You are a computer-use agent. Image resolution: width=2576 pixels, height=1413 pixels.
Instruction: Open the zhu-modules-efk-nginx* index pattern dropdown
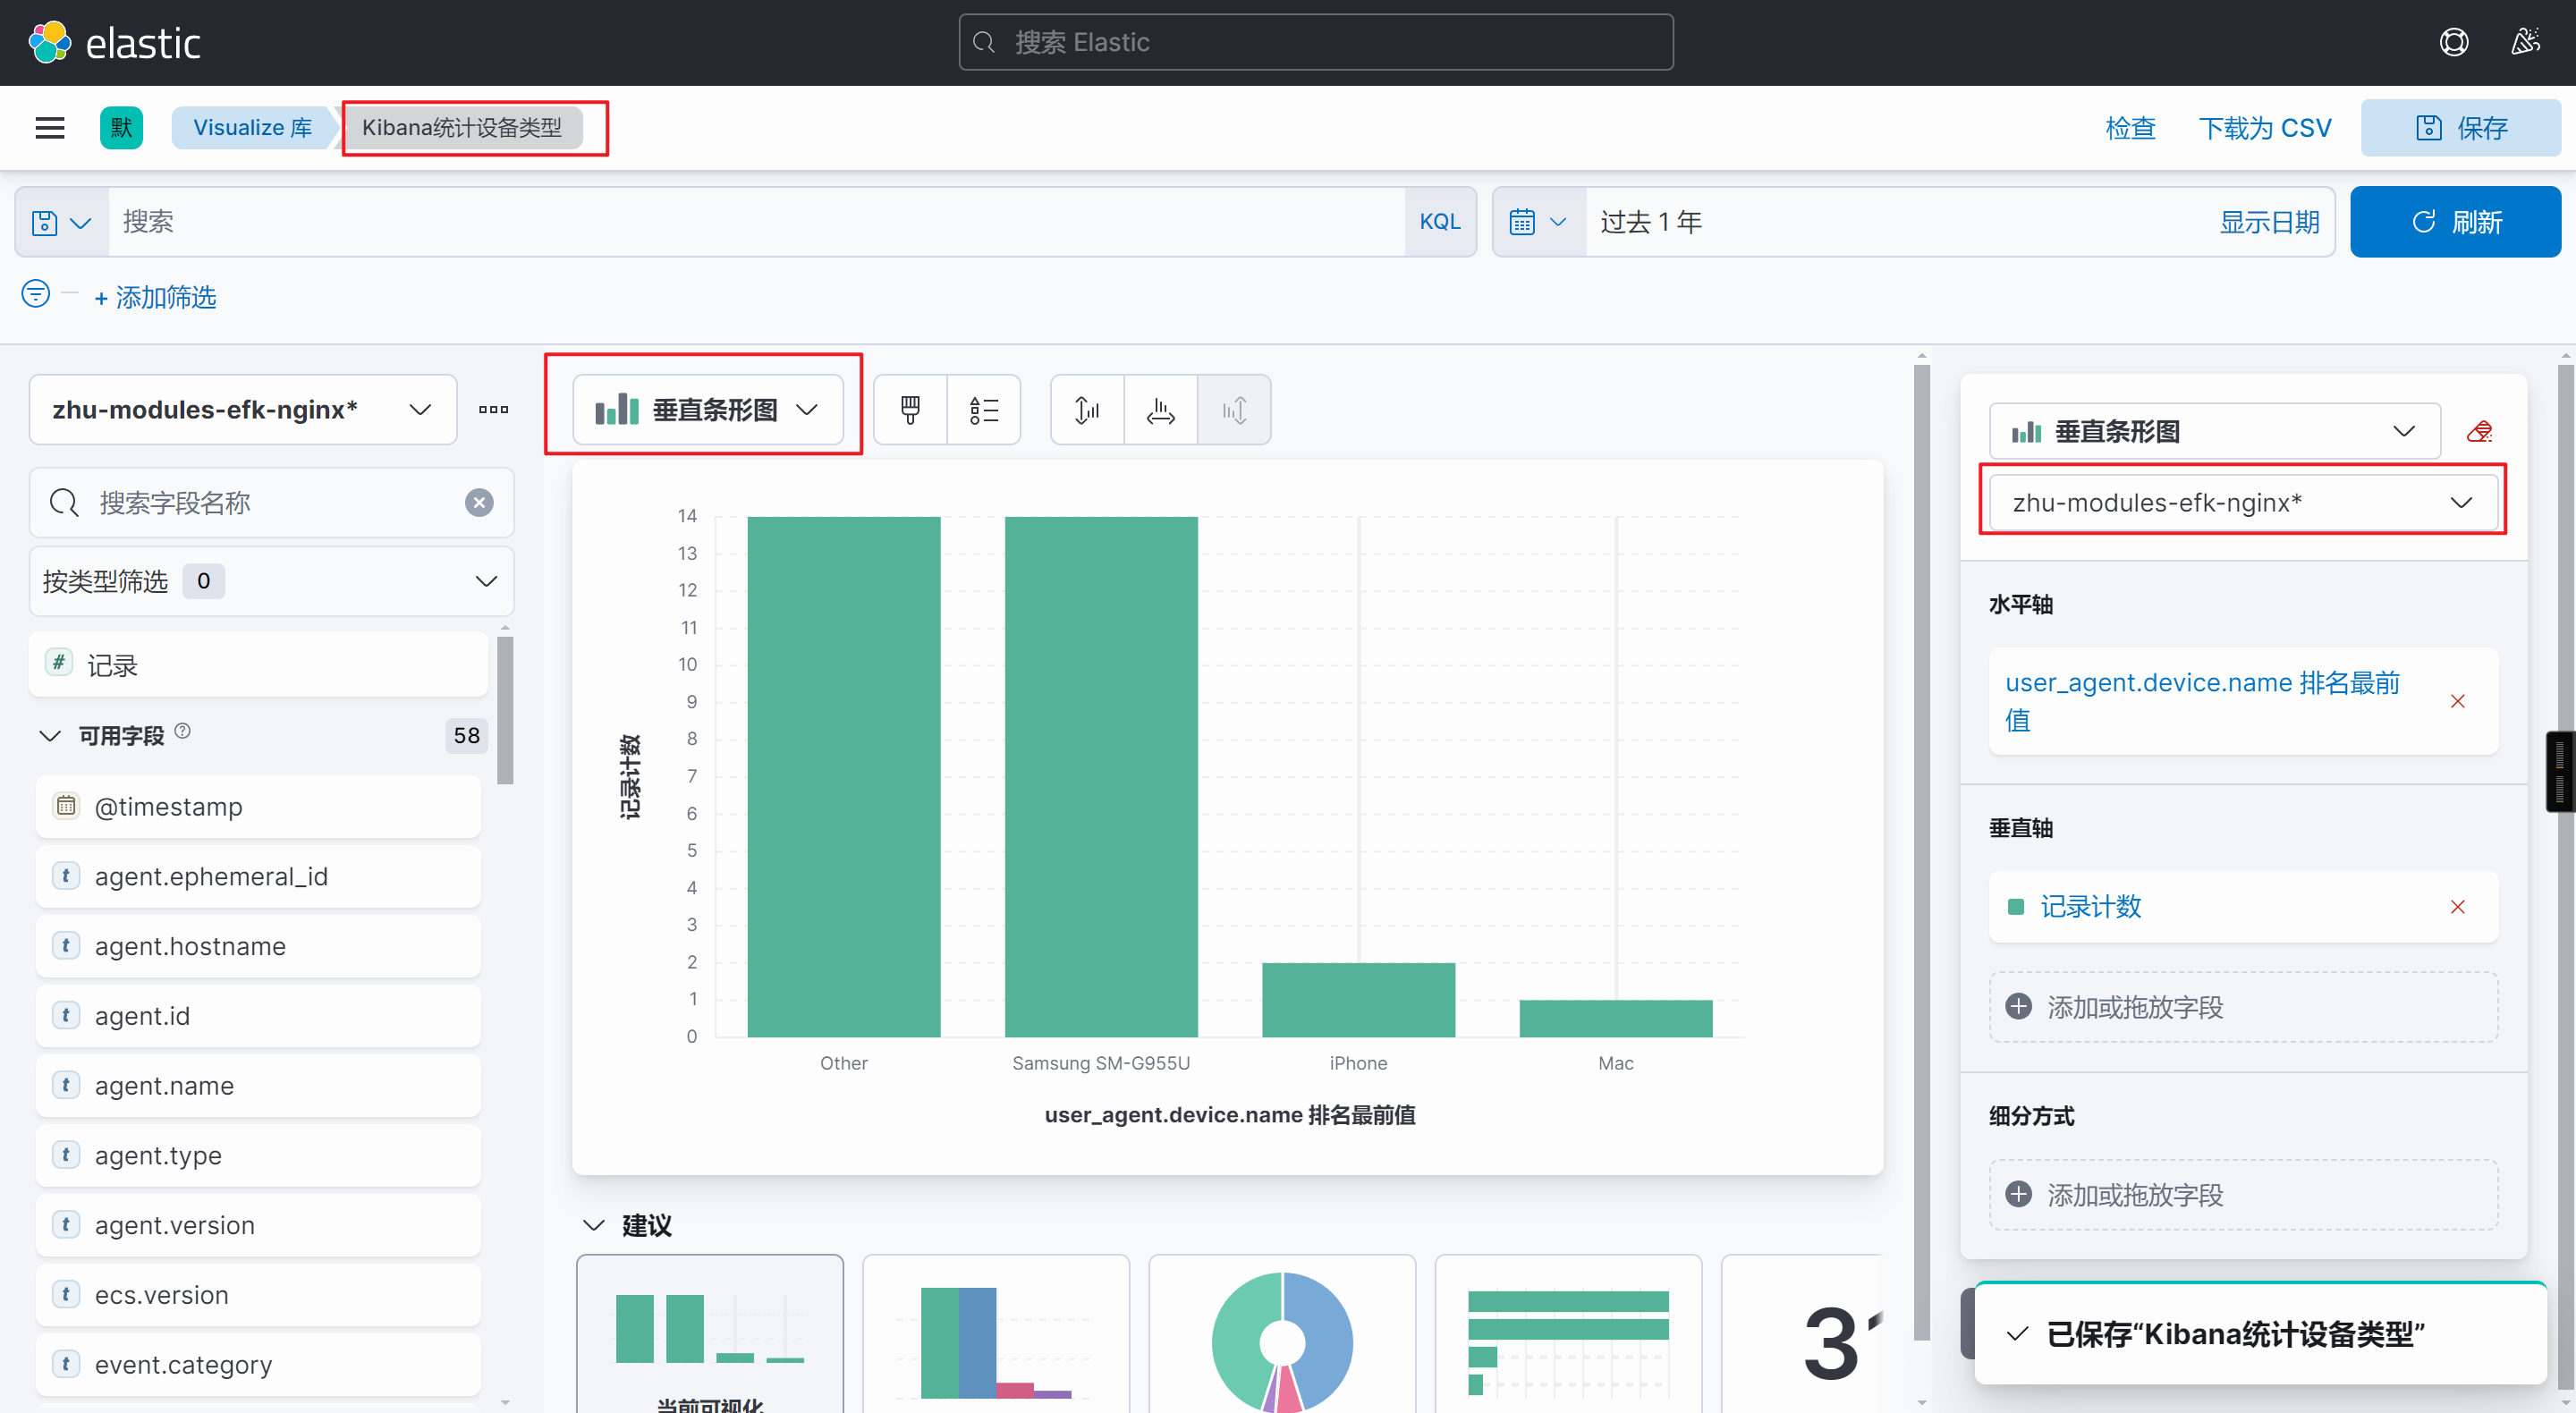(243, 410)
